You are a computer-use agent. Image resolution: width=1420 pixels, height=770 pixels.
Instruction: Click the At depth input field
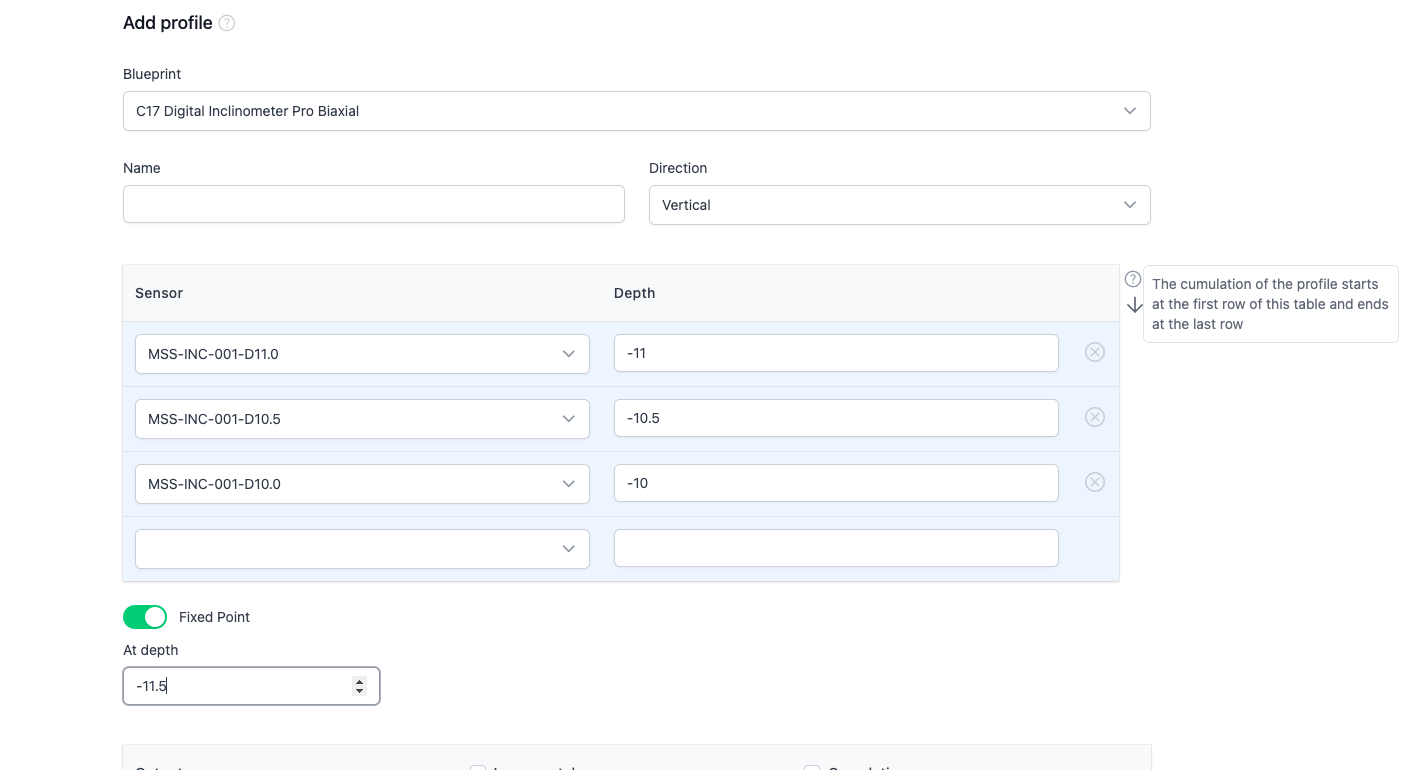point(240,686)
